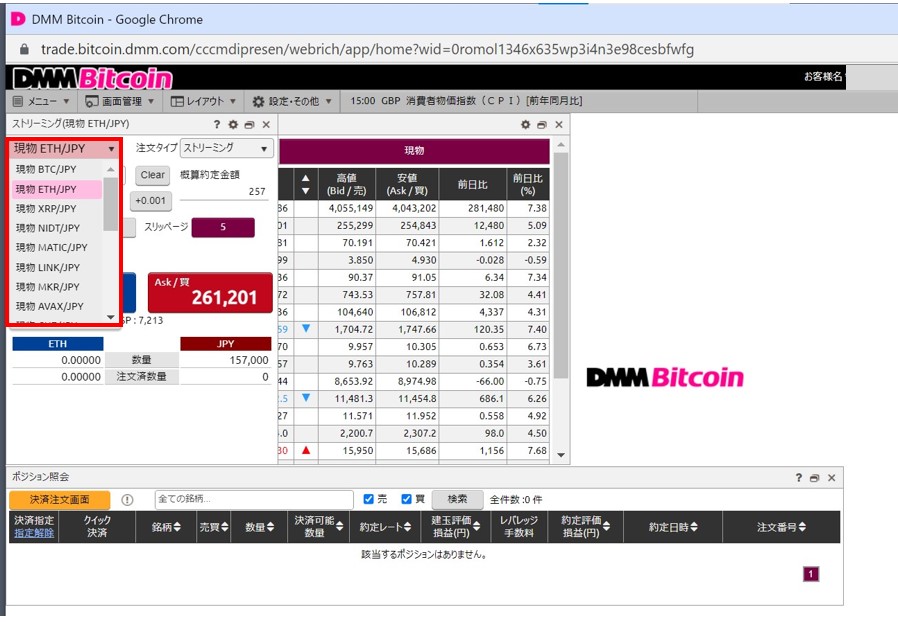Close the ポジション照会 panel
Image resolution: width=898 pixels, height=622 pixels.
pos(832,478)
